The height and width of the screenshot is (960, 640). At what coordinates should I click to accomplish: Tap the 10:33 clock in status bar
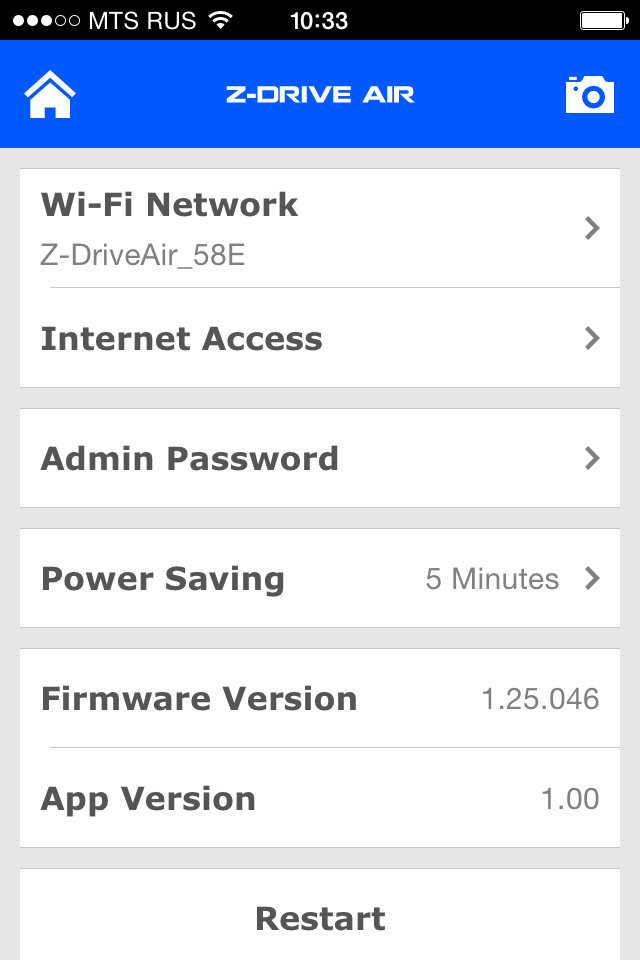[x=319, y=20]
